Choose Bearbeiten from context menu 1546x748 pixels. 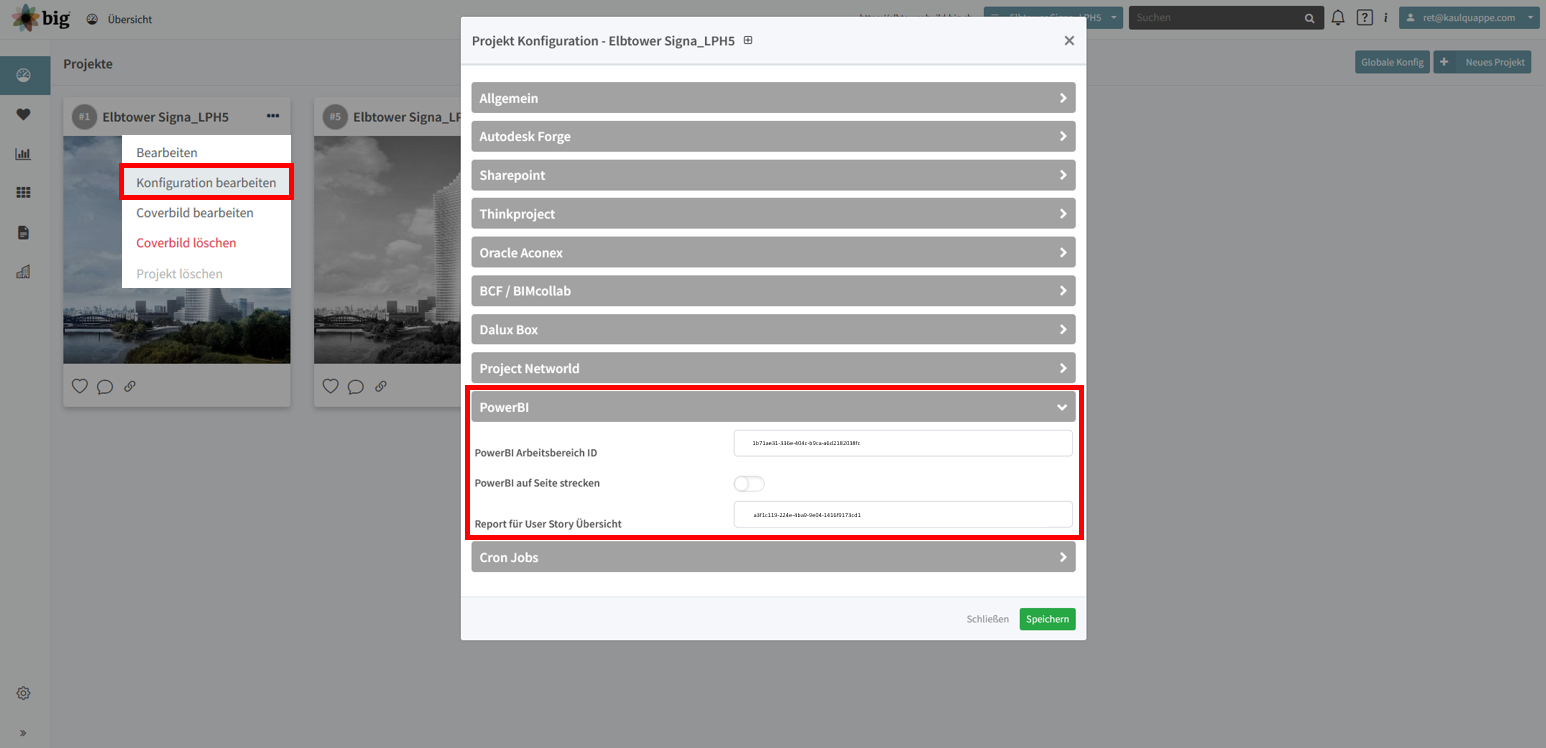pyautogui.click(x=167, y=152)
